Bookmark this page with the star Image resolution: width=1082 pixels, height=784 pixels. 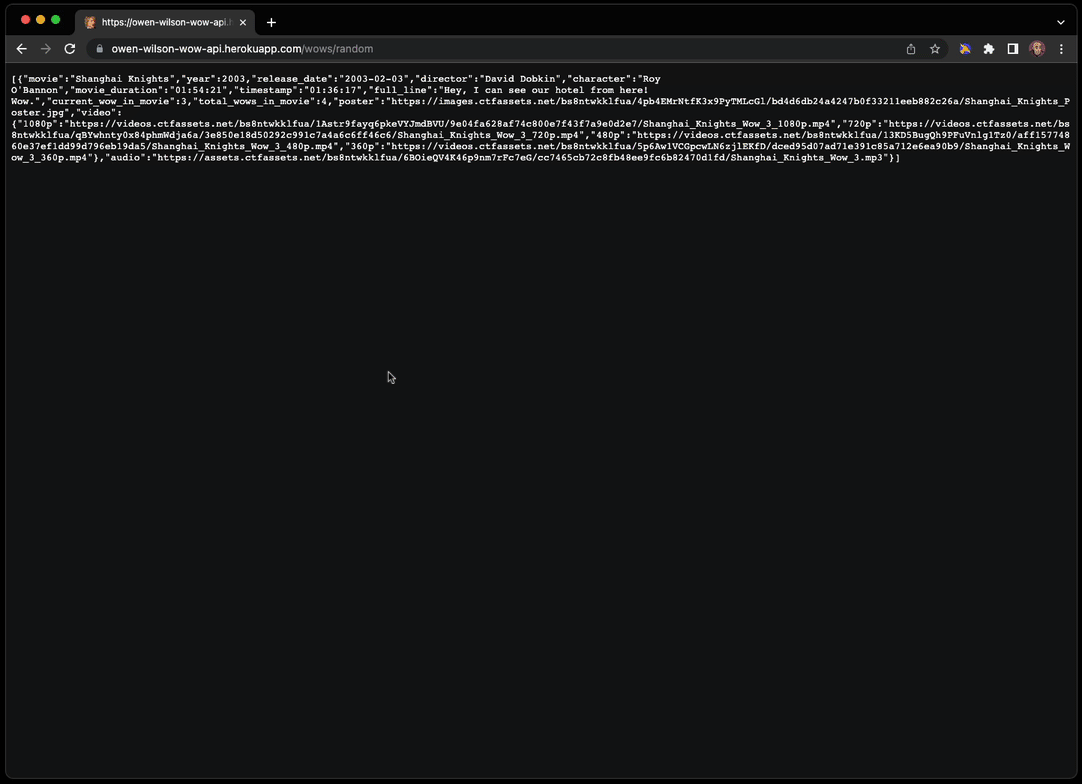935,48
